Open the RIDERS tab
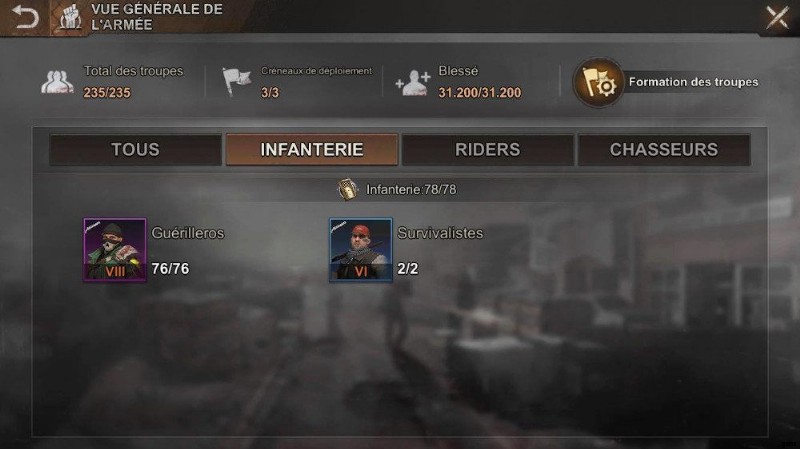The image size is (800, 449). [488, 149]
